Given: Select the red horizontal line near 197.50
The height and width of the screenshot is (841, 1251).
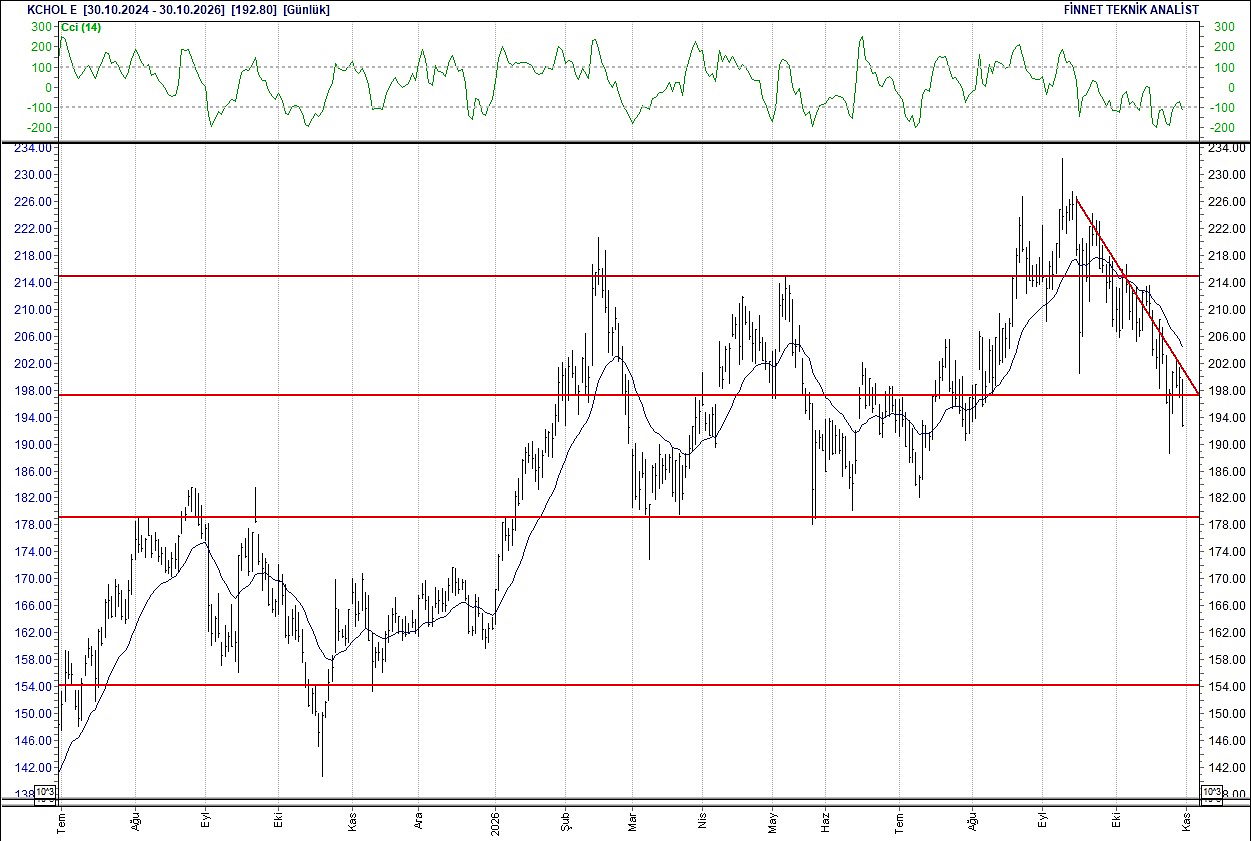Looking at the screenshot, I should click(x=628, y=395).
